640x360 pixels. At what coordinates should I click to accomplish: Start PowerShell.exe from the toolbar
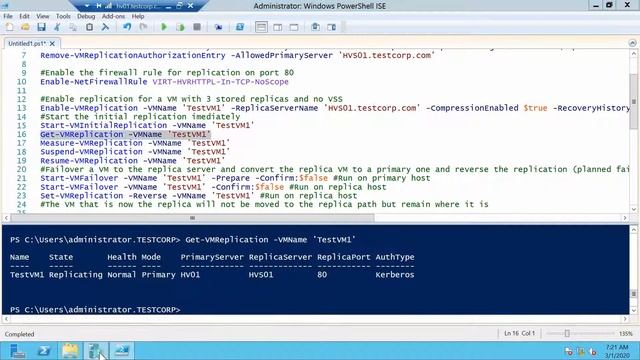pyautogui.click(x=240, y=27)
